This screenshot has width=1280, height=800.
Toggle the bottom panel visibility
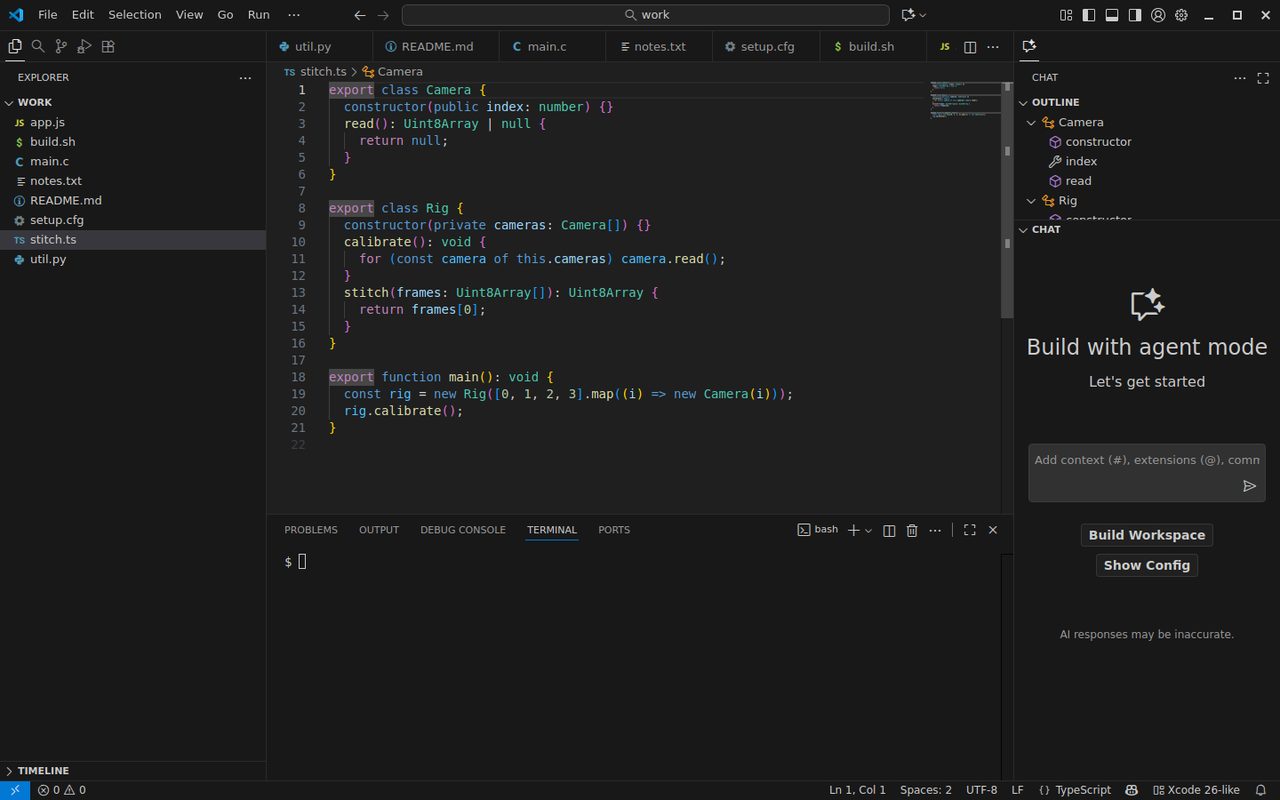point(1112,15)
